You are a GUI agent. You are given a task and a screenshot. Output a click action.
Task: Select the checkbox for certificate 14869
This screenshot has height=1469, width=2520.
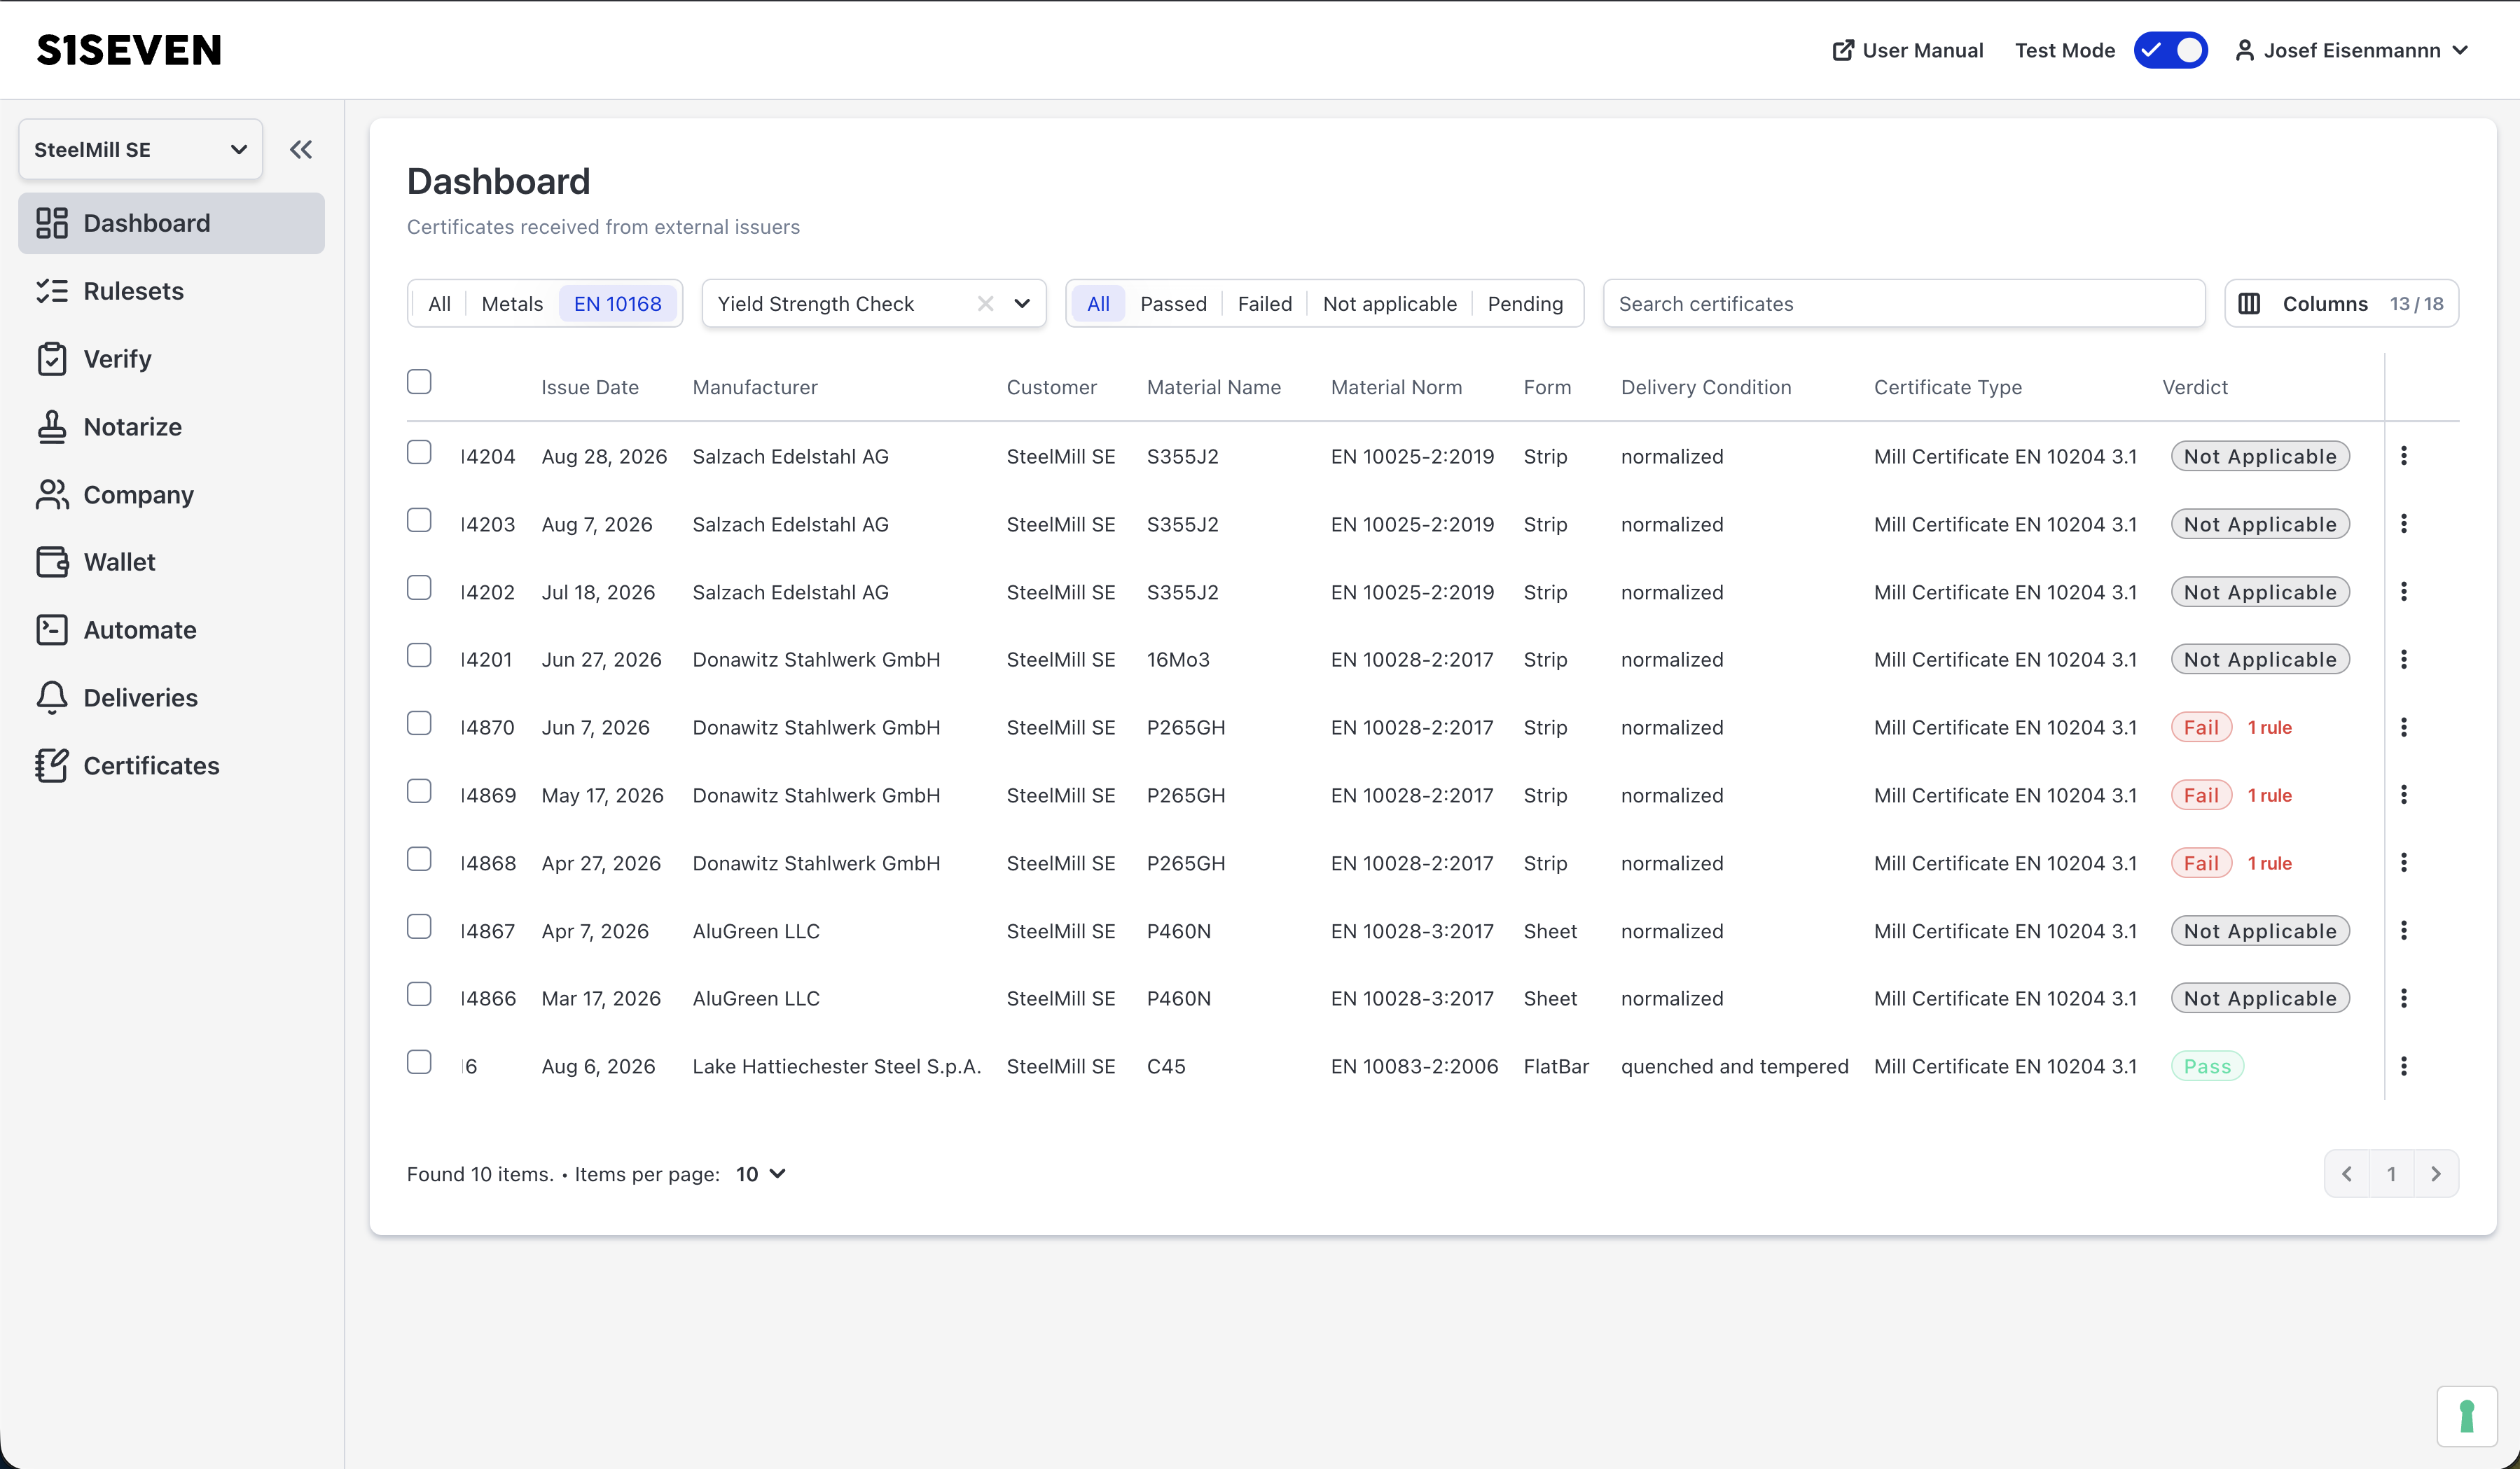(419, 791)
